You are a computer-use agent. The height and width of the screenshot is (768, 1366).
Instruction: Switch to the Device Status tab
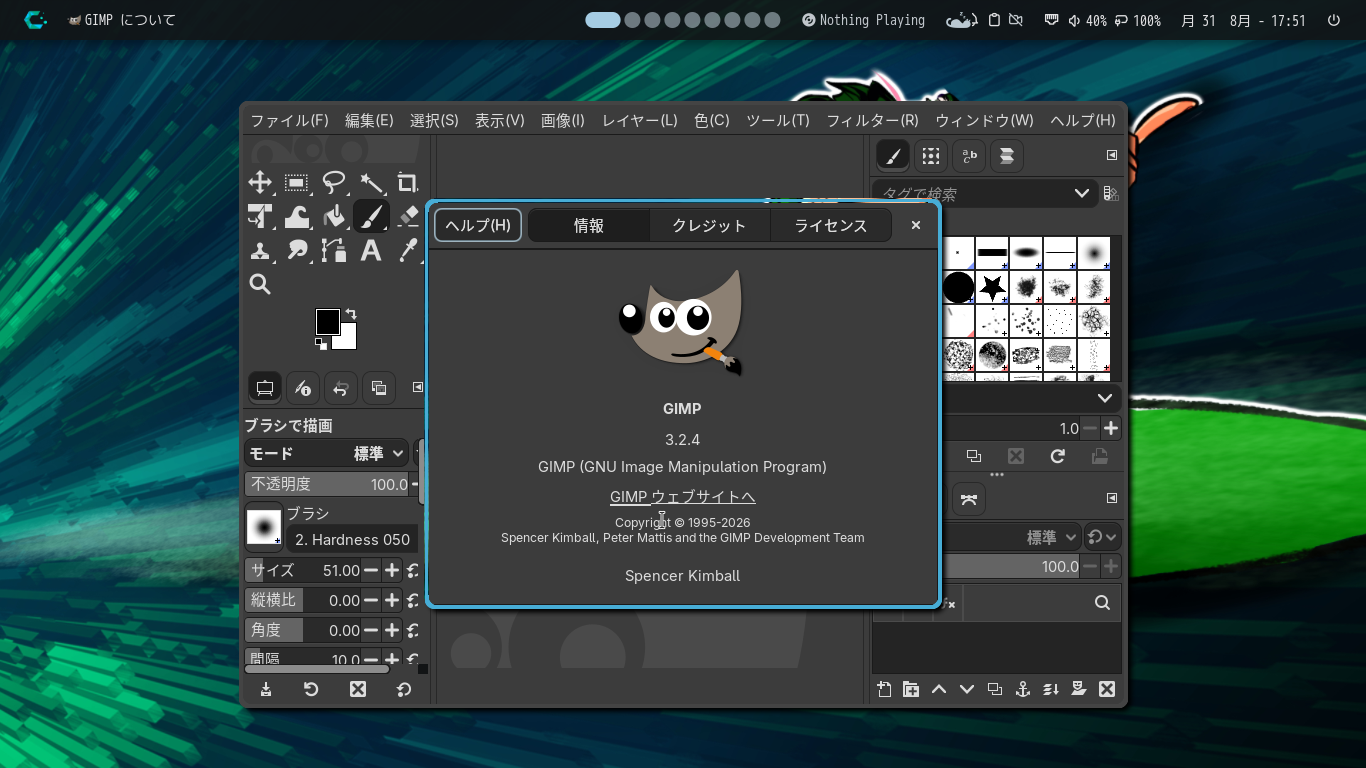coord(303,388)
